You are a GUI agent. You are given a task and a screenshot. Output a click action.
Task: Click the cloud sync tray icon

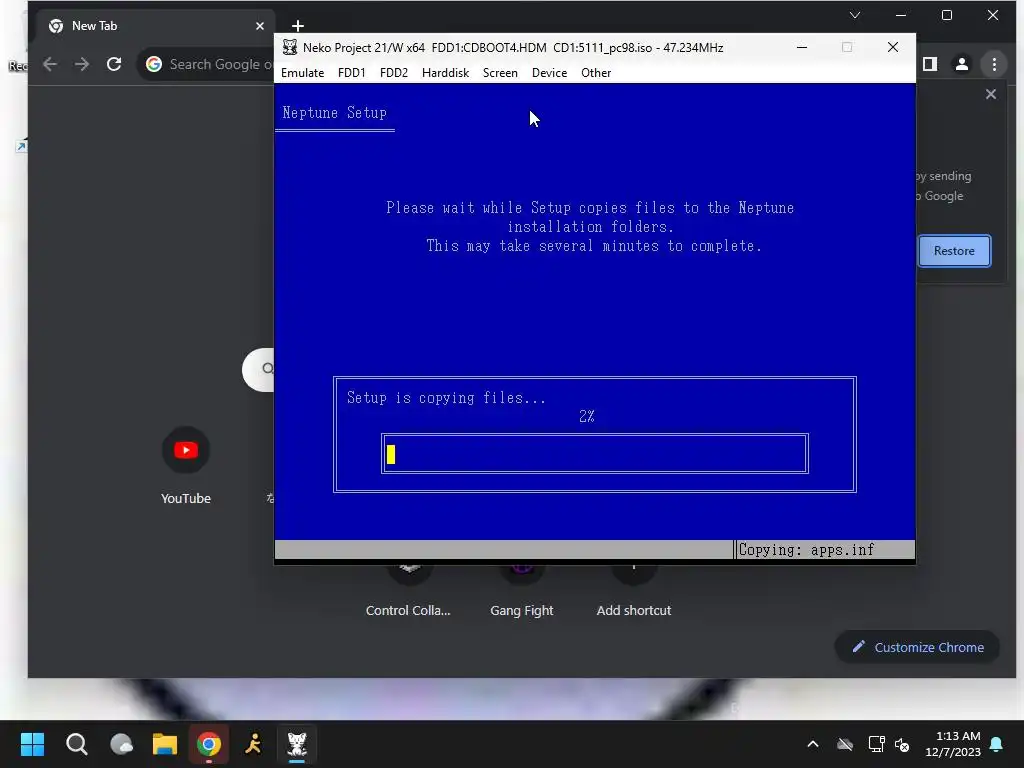tap(845, 744)
